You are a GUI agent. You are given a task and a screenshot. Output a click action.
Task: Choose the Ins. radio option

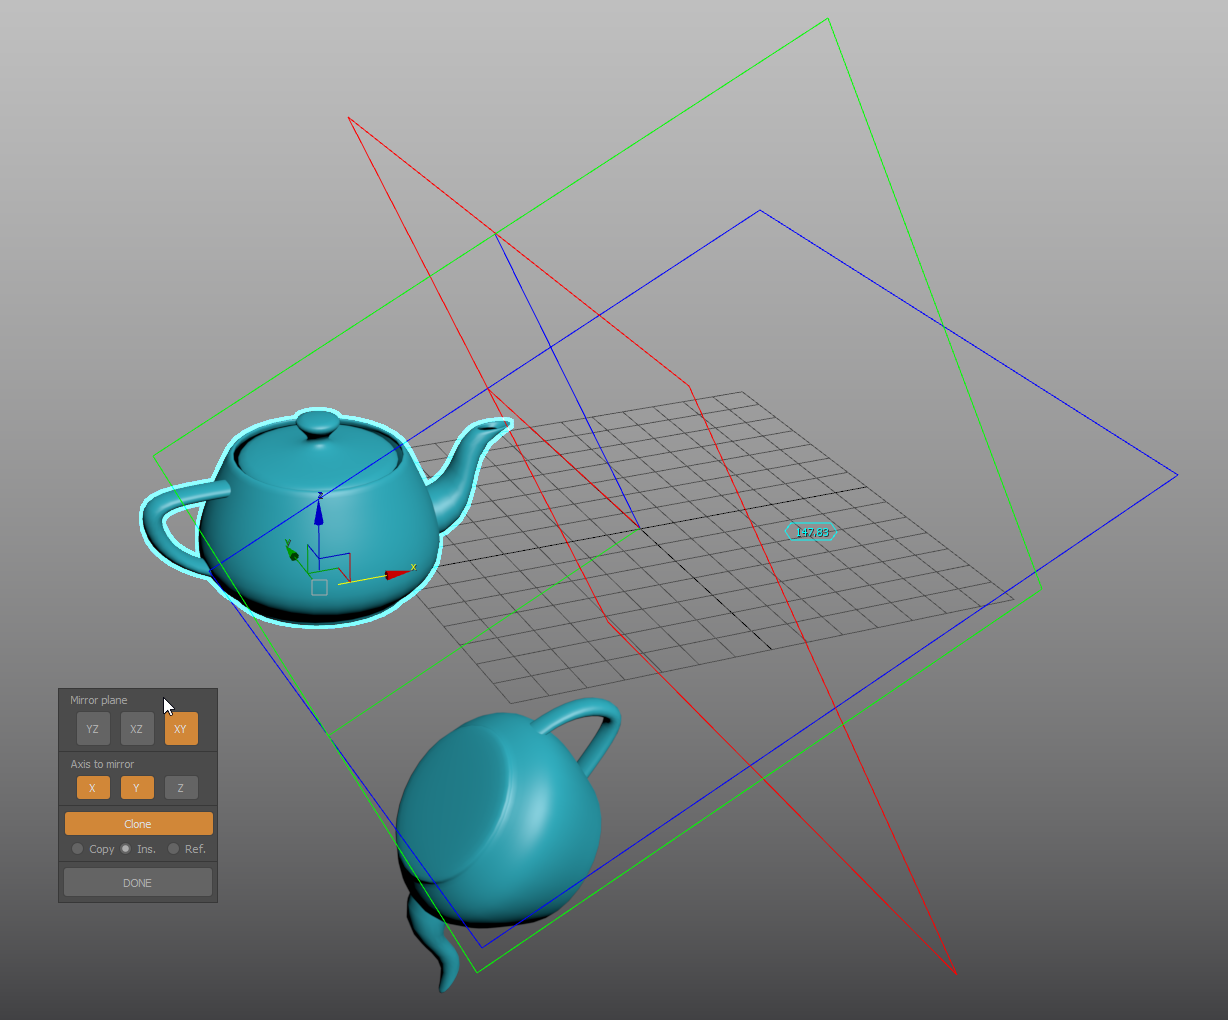point(125,848)
